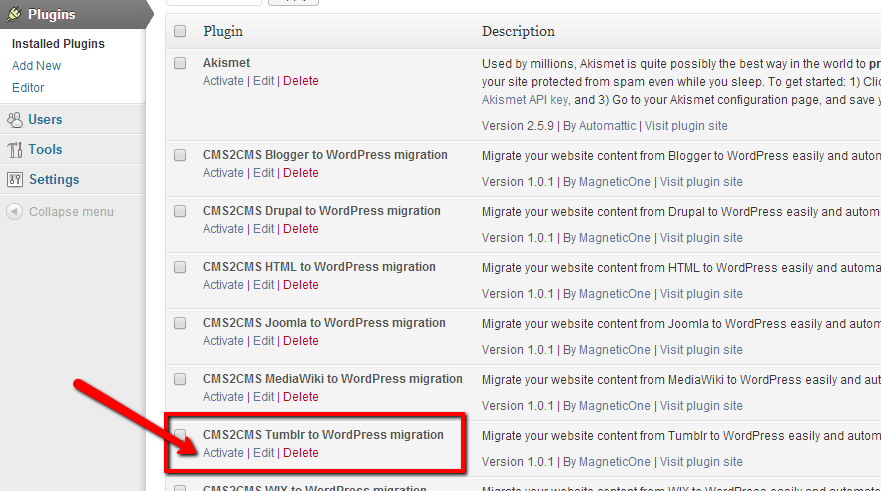Delete the Joomla to WordPress migration plugin
881x491 pixels.
(x=301, y=341)
